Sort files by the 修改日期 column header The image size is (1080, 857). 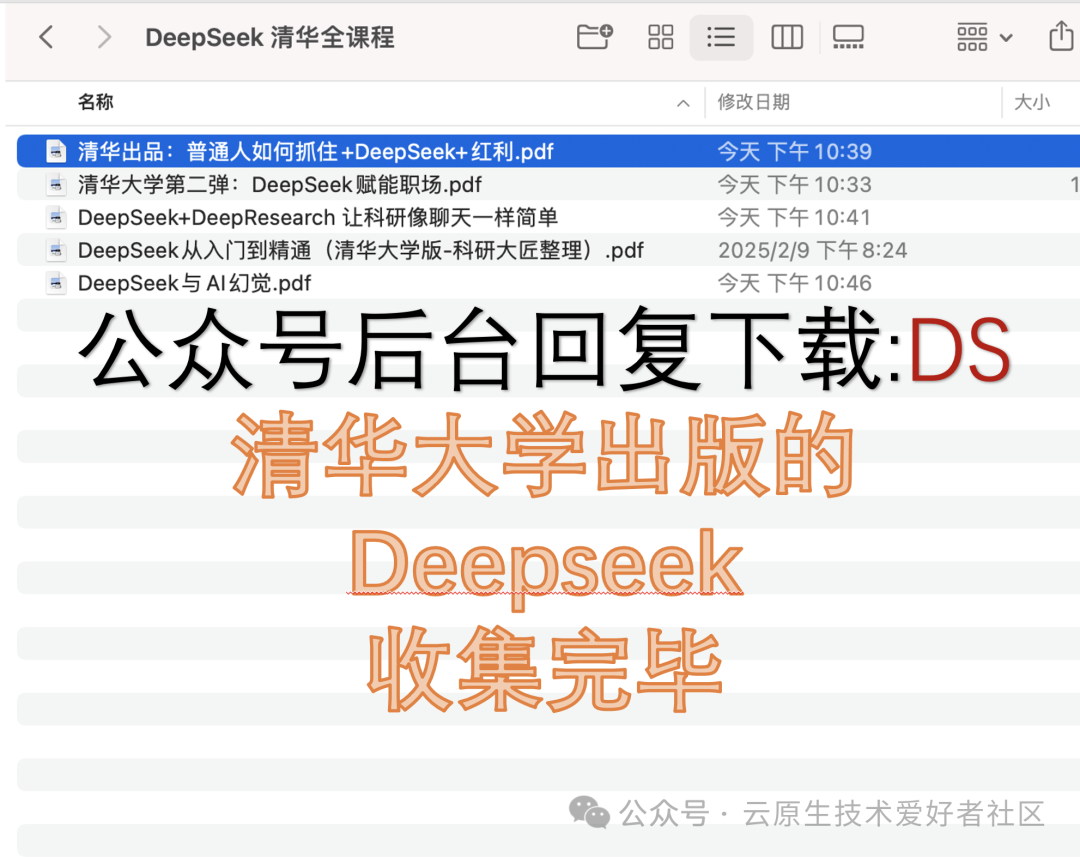coord(754,102)
